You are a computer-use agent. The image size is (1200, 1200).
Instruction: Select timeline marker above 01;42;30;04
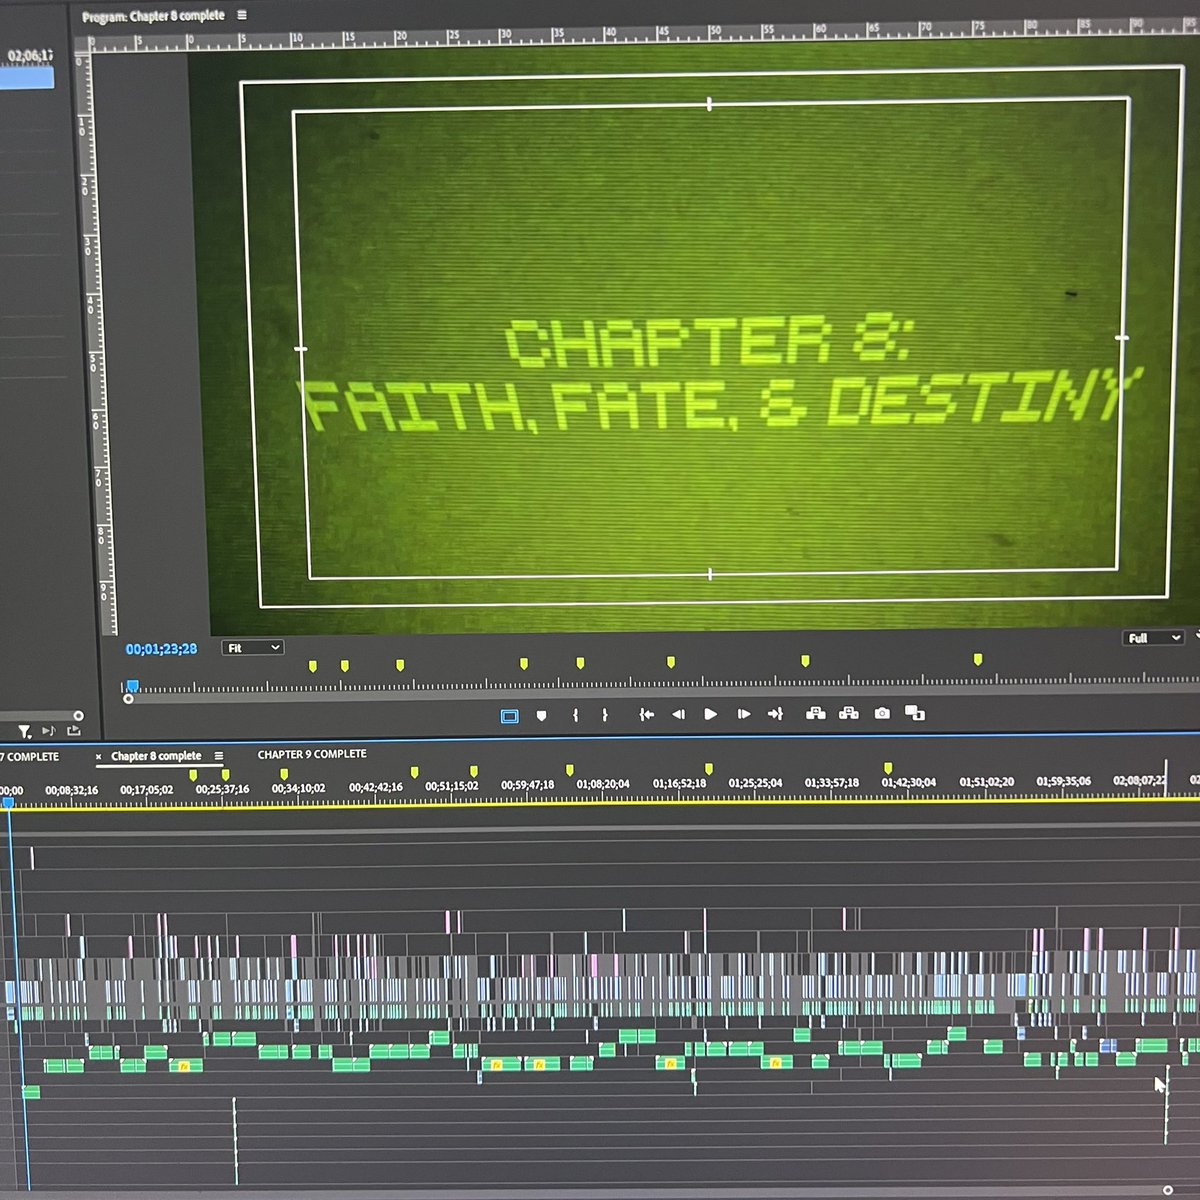(x=888, y=768)
